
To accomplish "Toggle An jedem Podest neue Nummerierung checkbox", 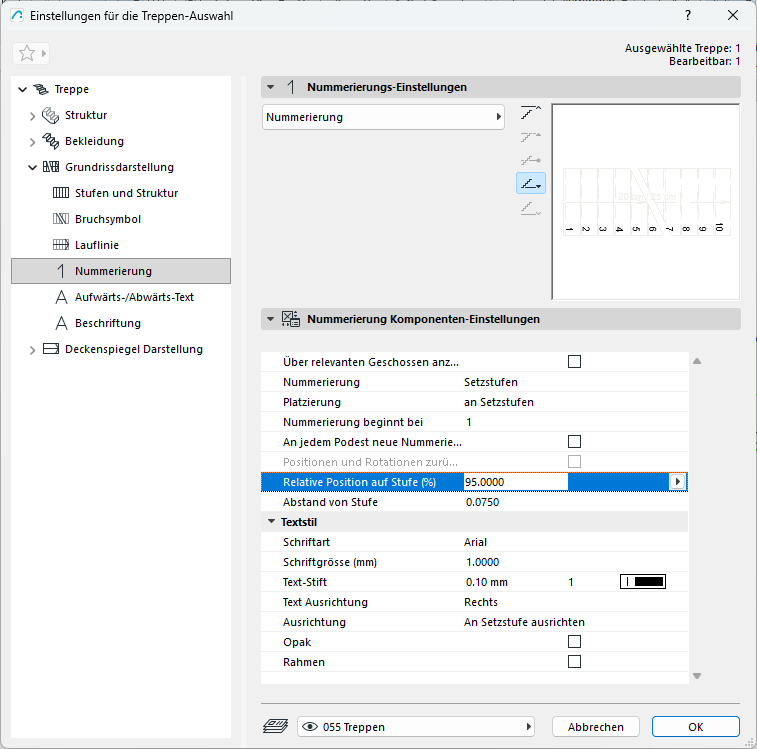I will 574,441.
